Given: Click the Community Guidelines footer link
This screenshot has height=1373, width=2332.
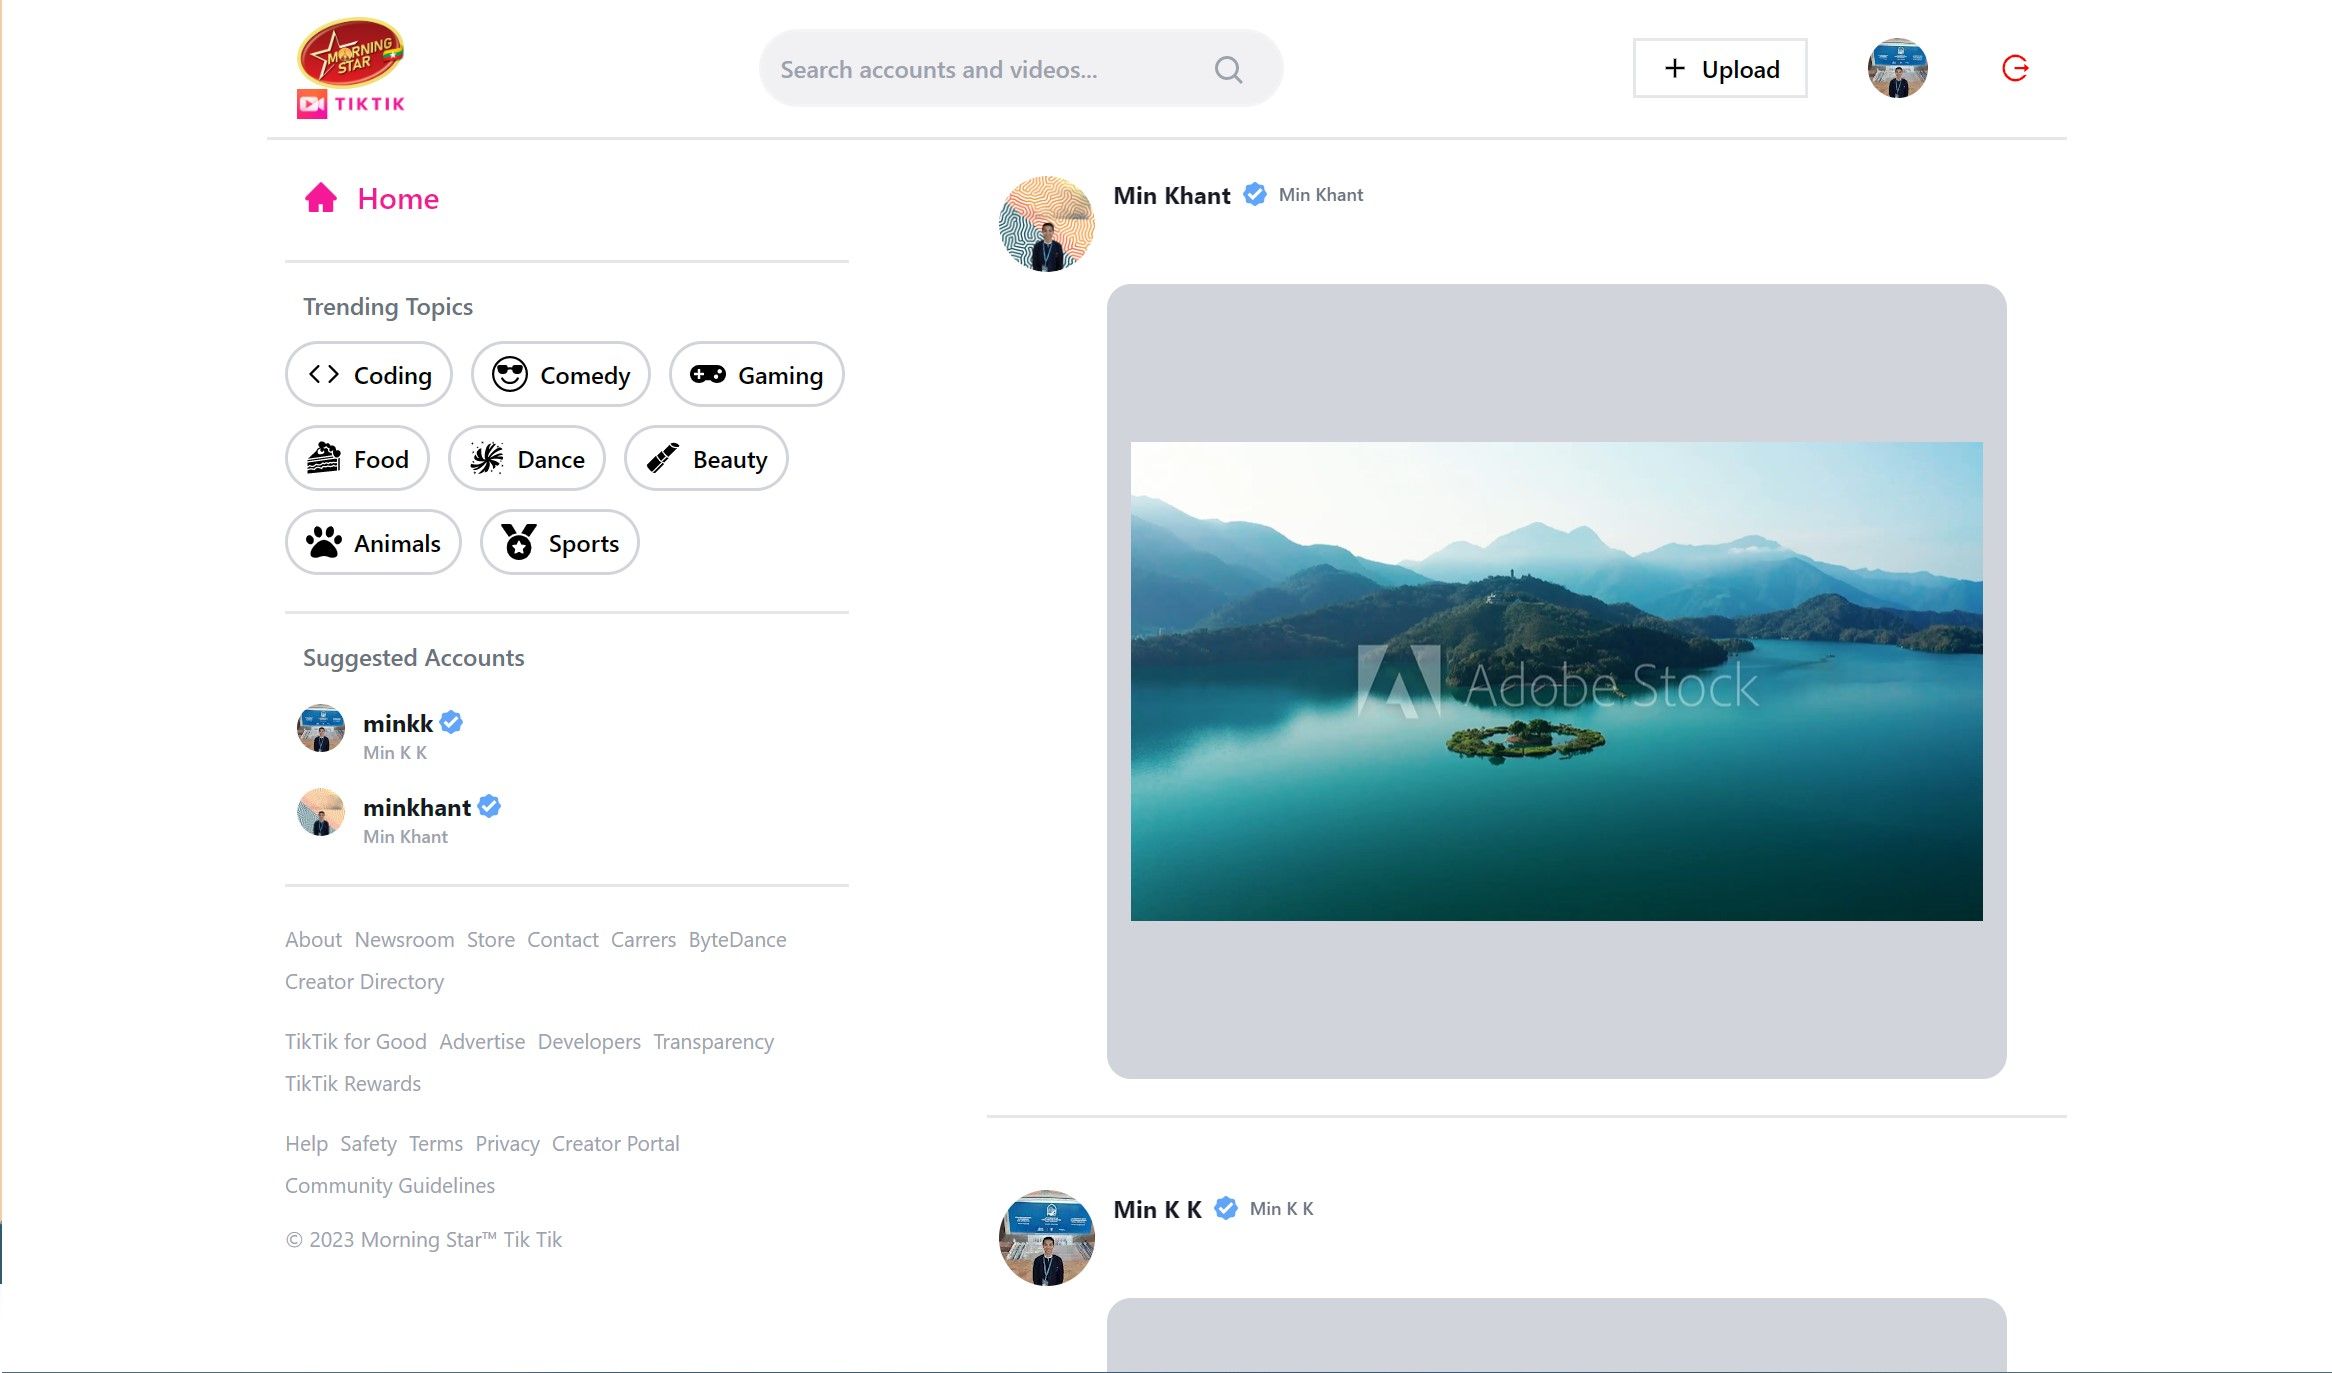Looking at the screenshot, I should point(389,1185).
